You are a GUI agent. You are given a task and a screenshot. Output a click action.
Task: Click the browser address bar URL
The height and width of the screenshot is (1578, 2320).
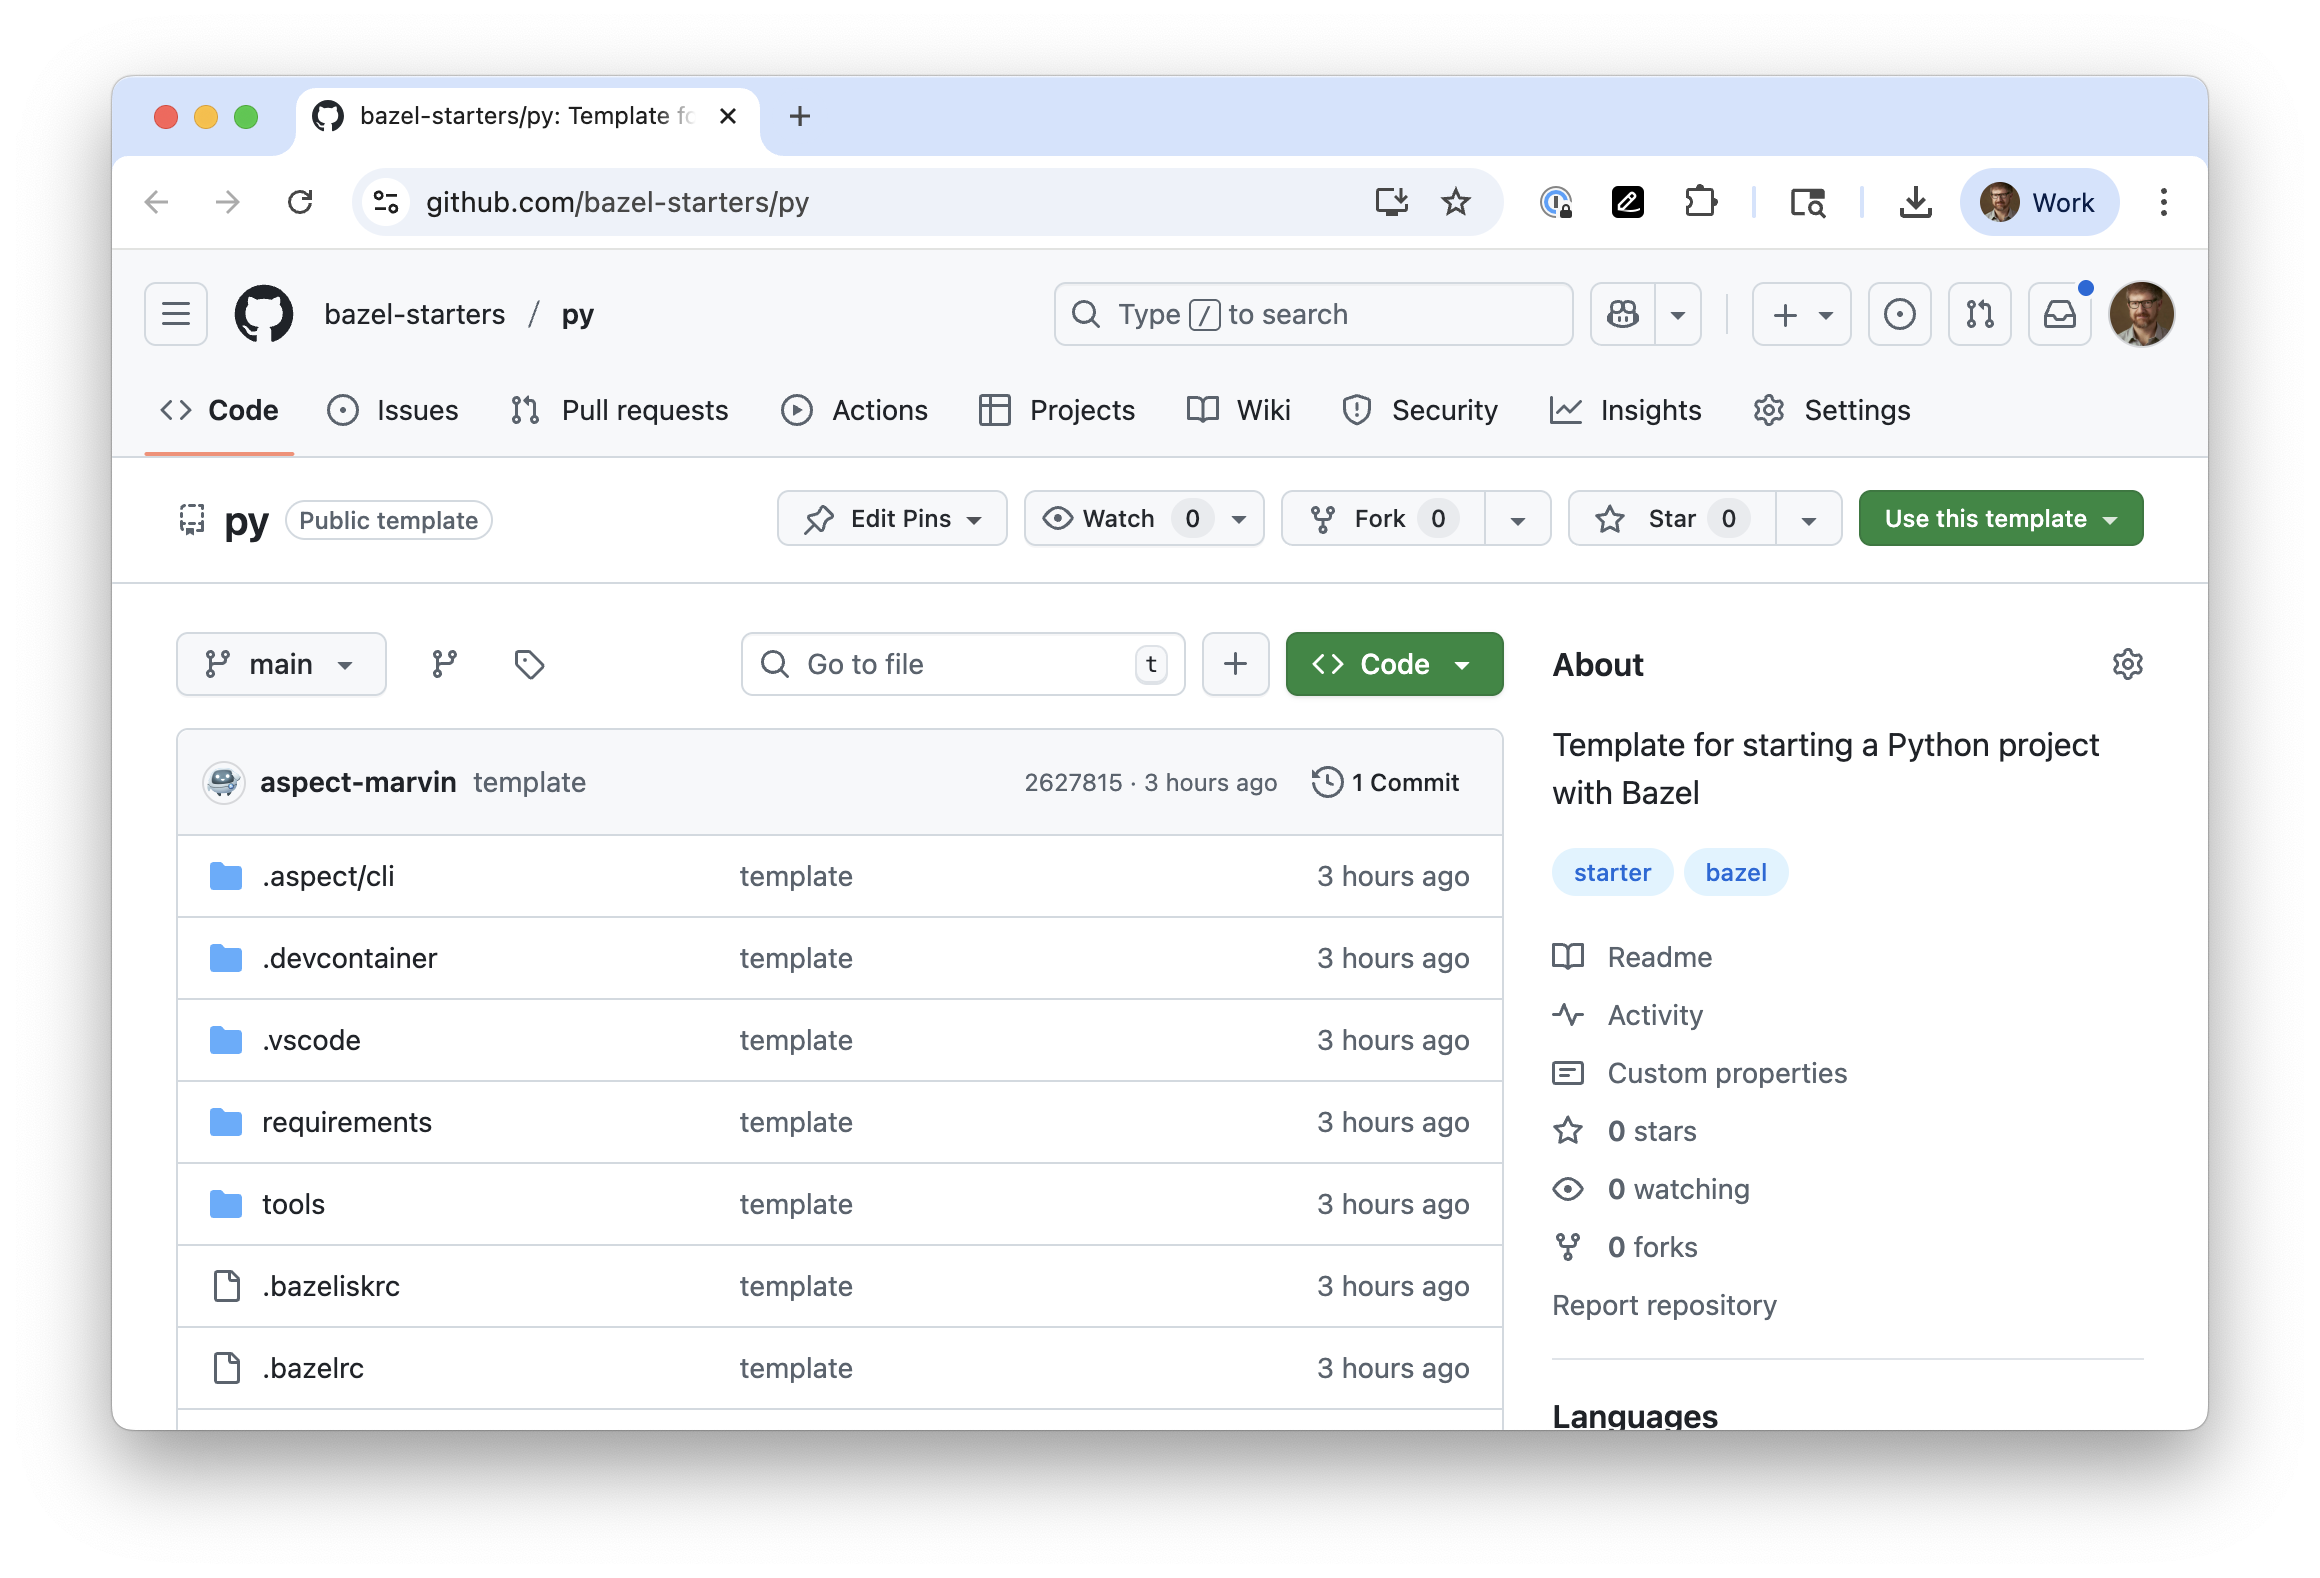click(x=617, y=202)
